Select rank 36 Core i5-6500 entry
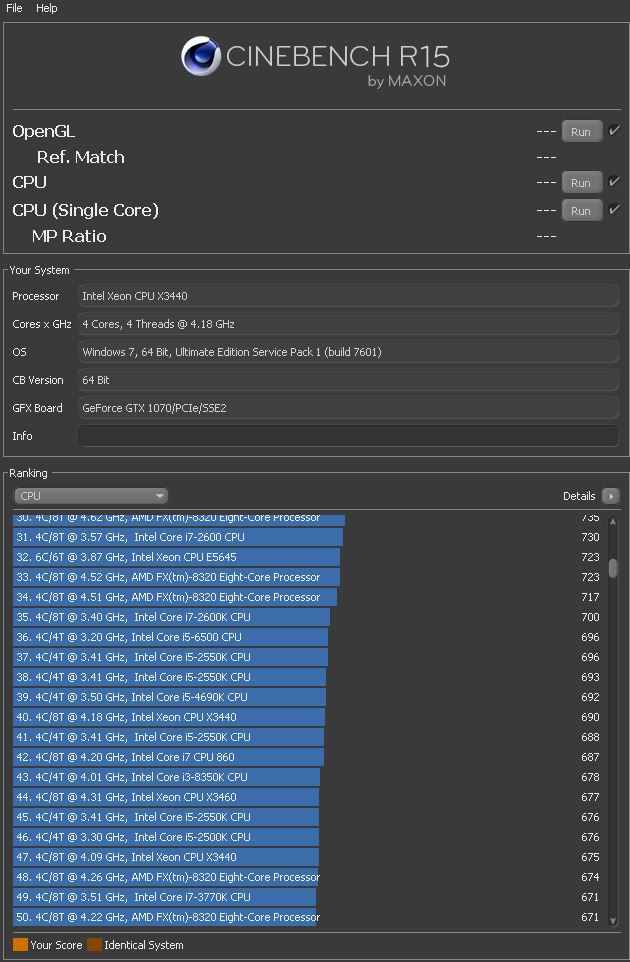 point(170,637)
